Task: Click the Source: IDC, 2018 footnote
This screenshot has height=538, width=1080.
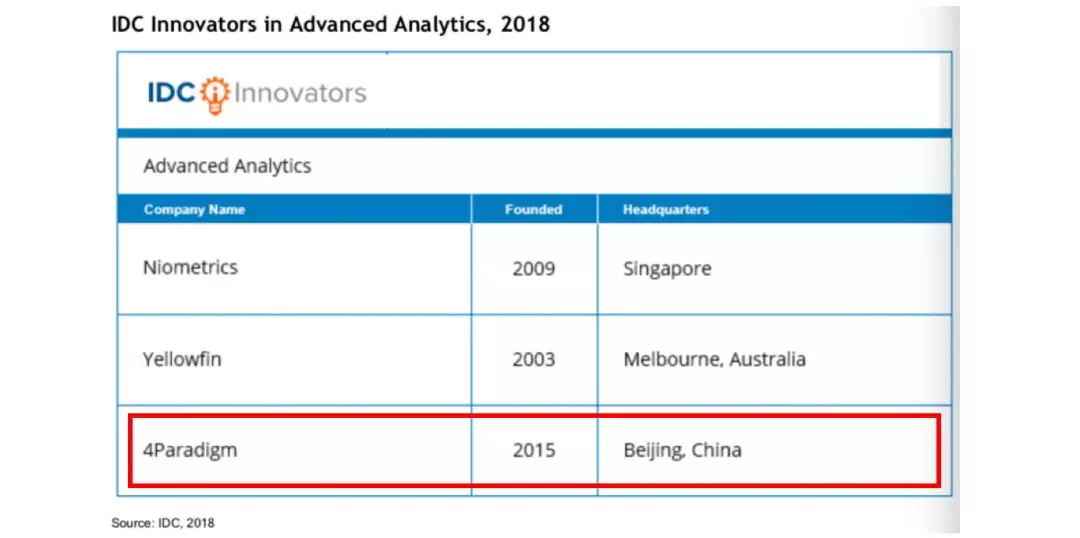Action: (x=162, y=523)
